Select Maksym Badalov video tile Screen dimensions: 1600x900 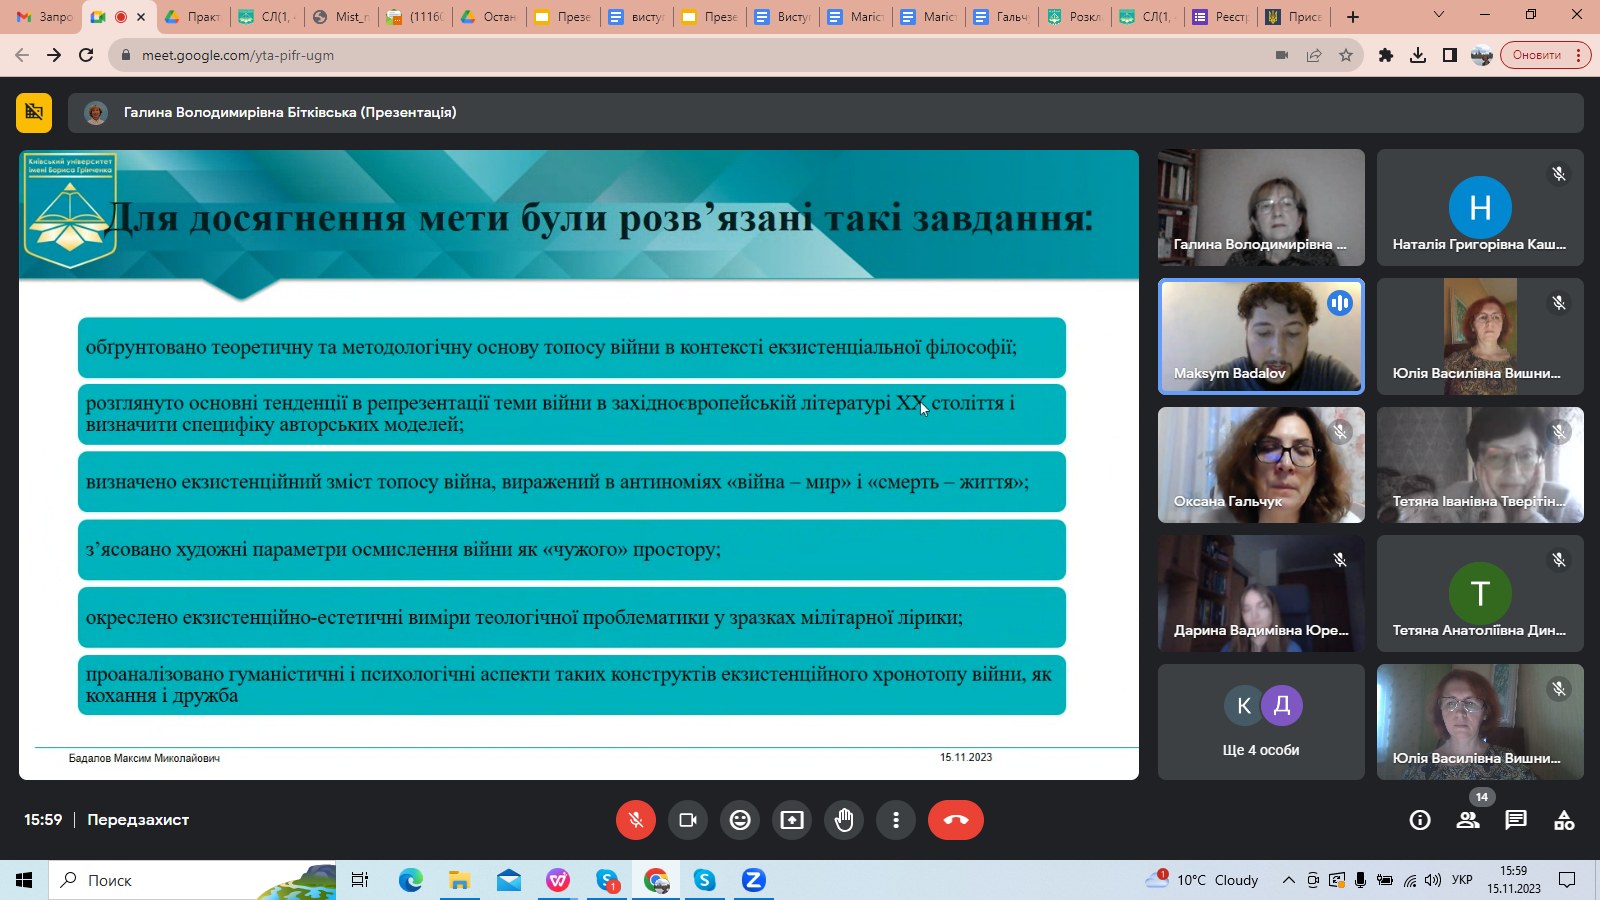[1260, 336]
